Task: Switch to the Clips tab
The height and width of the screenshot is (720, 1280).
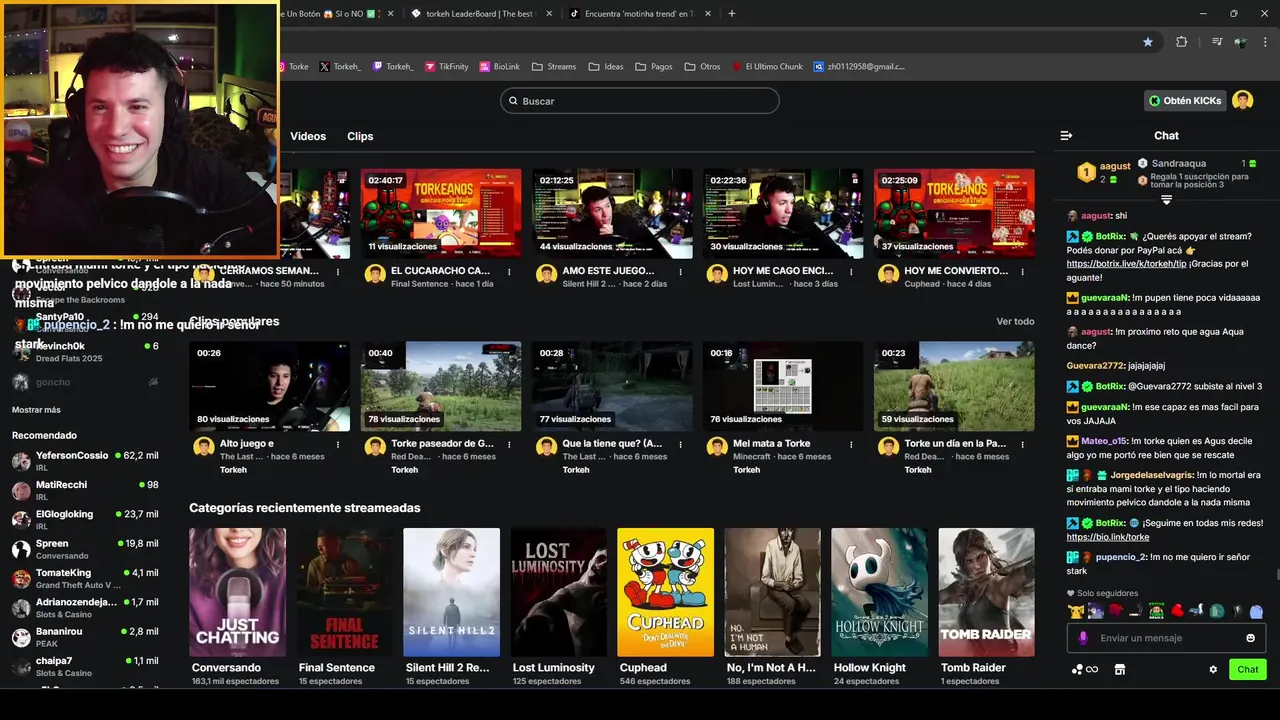Action: click(x=360, y=136)
